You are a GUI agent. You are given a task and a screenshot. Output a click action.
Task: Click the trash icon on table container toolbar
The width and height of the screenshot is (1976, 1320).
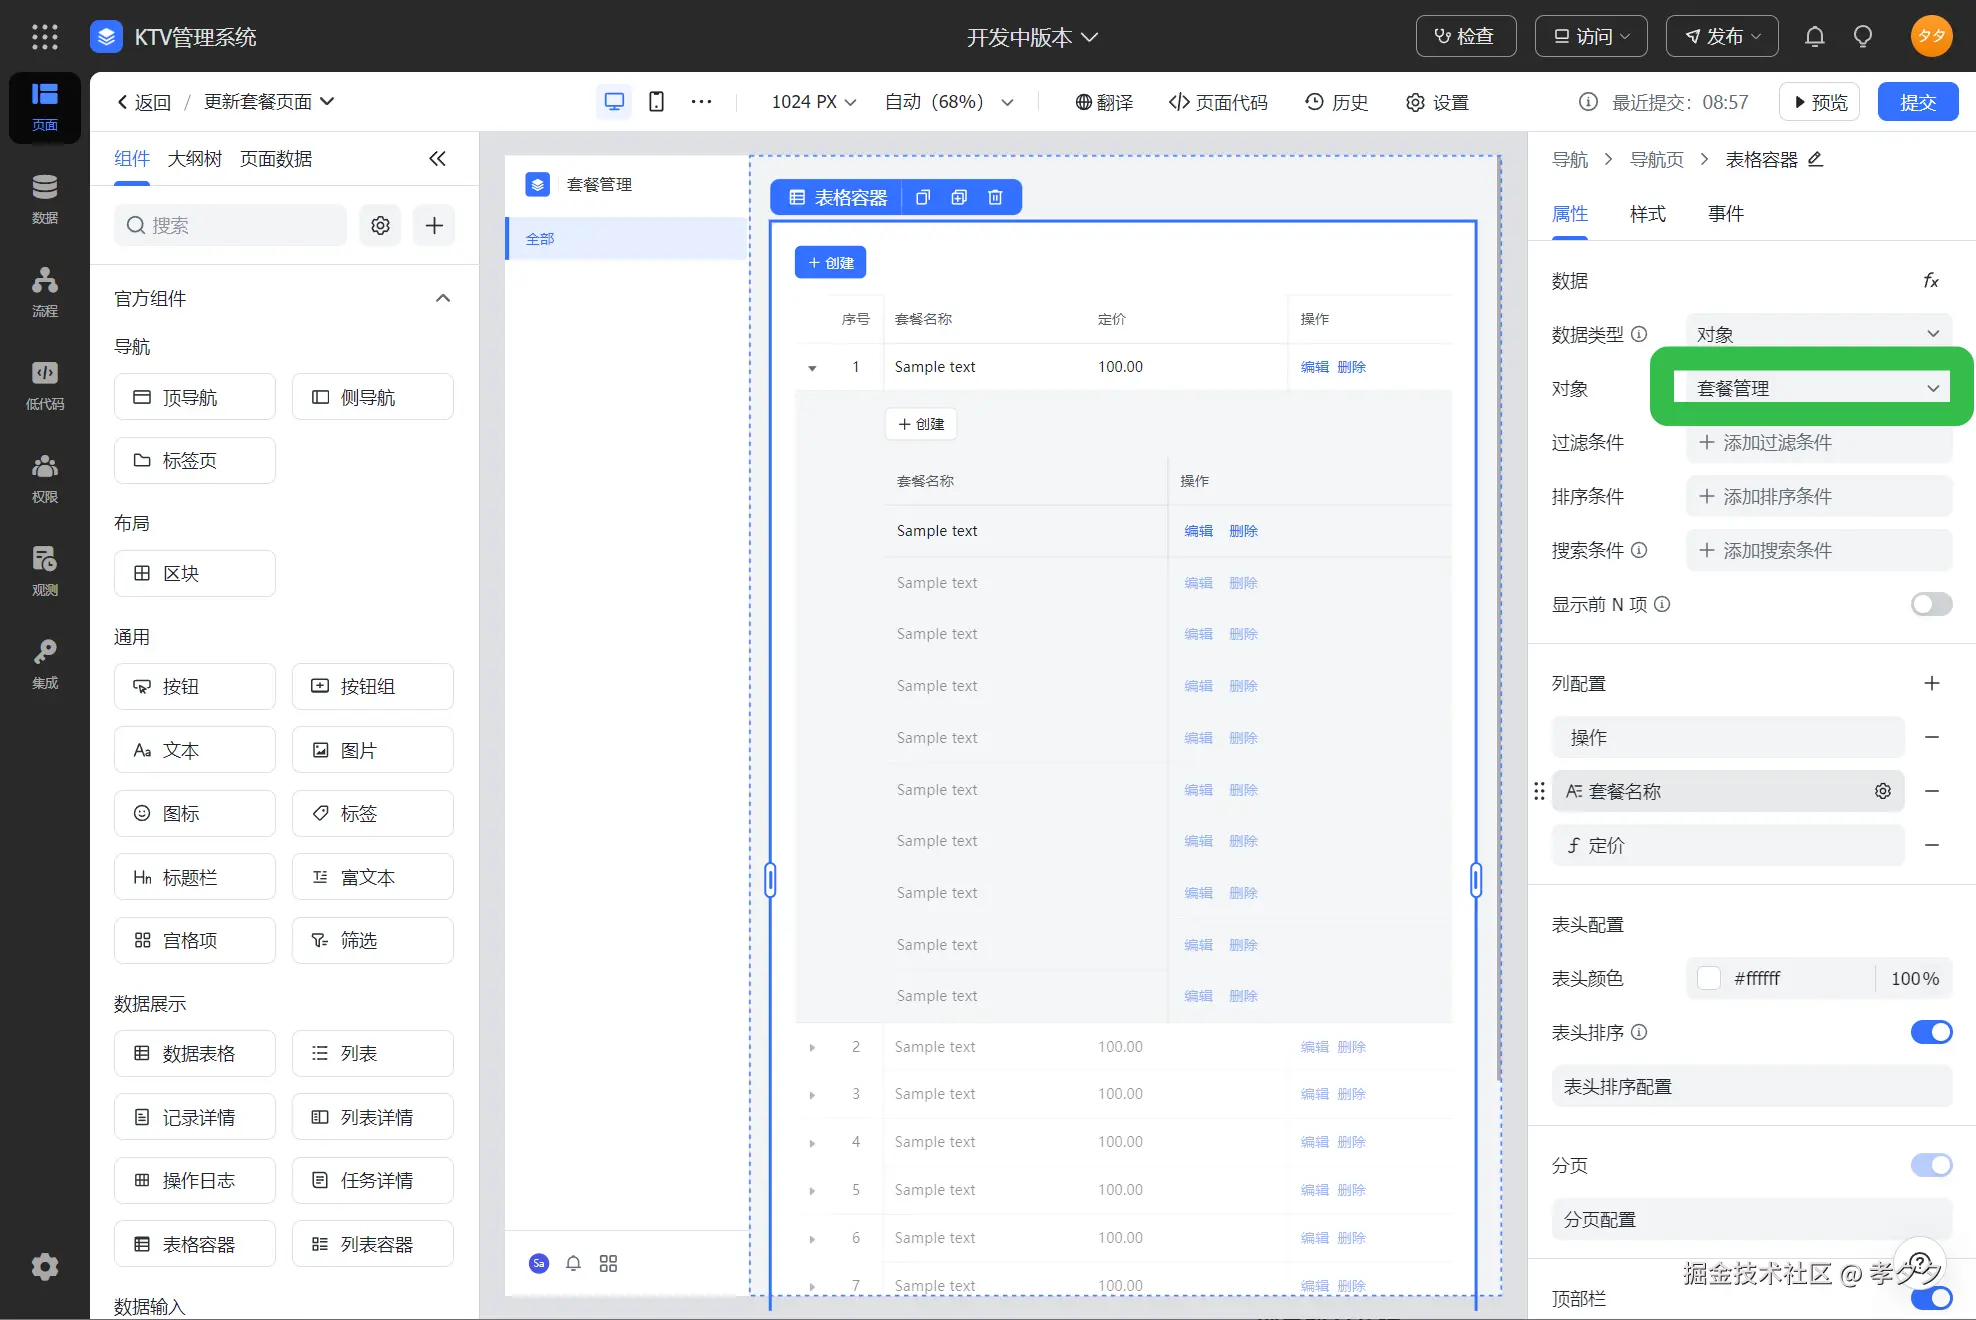(x=995, y=197)
